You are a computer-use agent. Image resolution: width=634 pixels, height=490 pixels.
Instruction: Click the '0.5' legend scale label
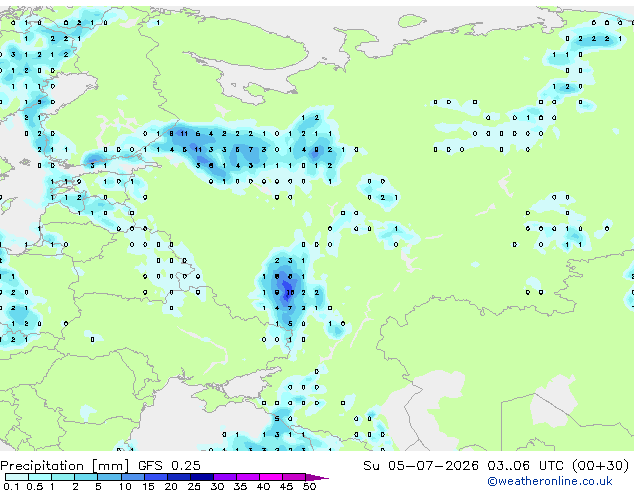click(34, 486)
